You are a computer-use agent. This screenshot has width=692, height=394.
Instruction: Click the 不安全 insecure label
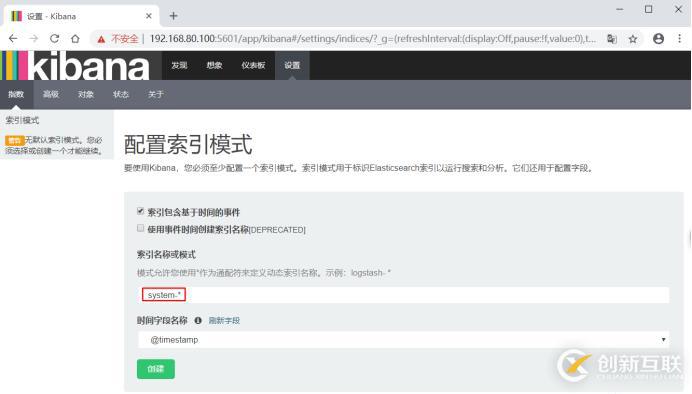click(x=125, y=39)
